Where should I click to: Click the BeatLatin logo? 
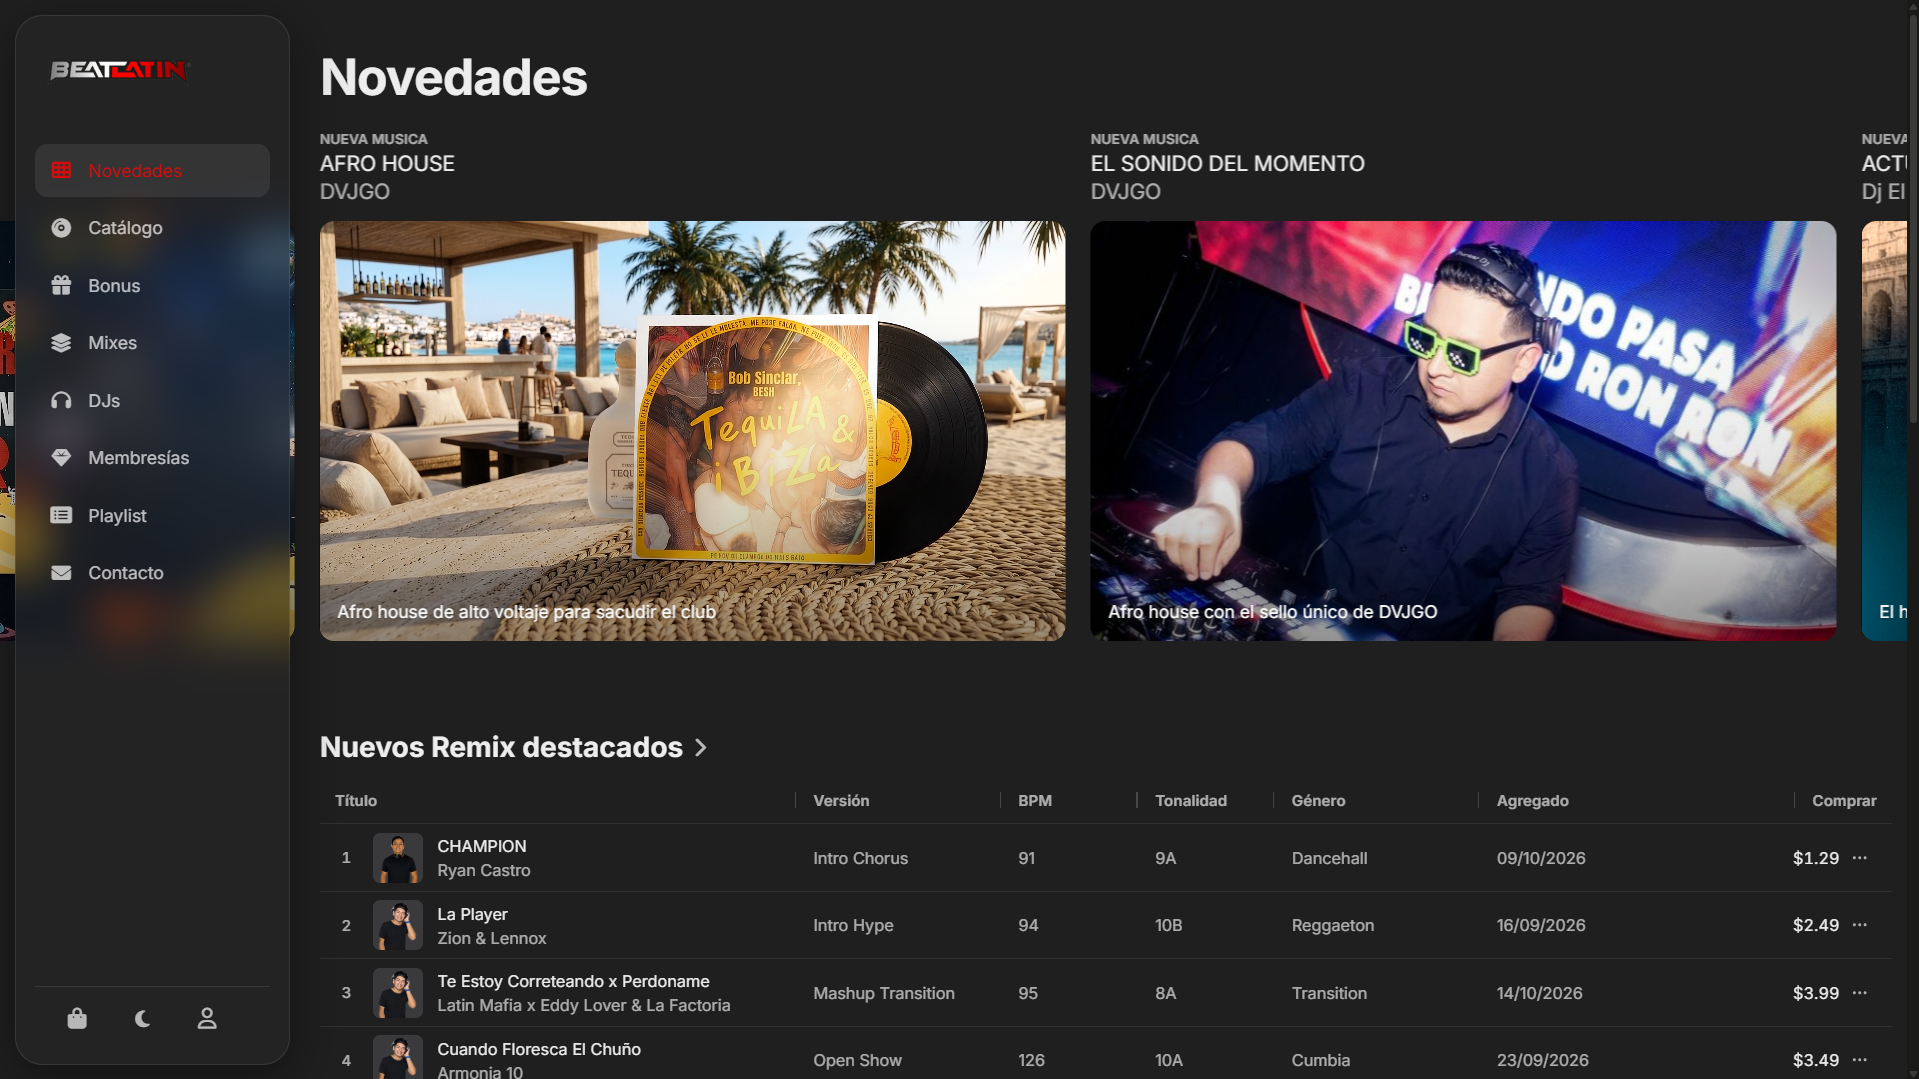pyautogui.click(x=120, y=70)
